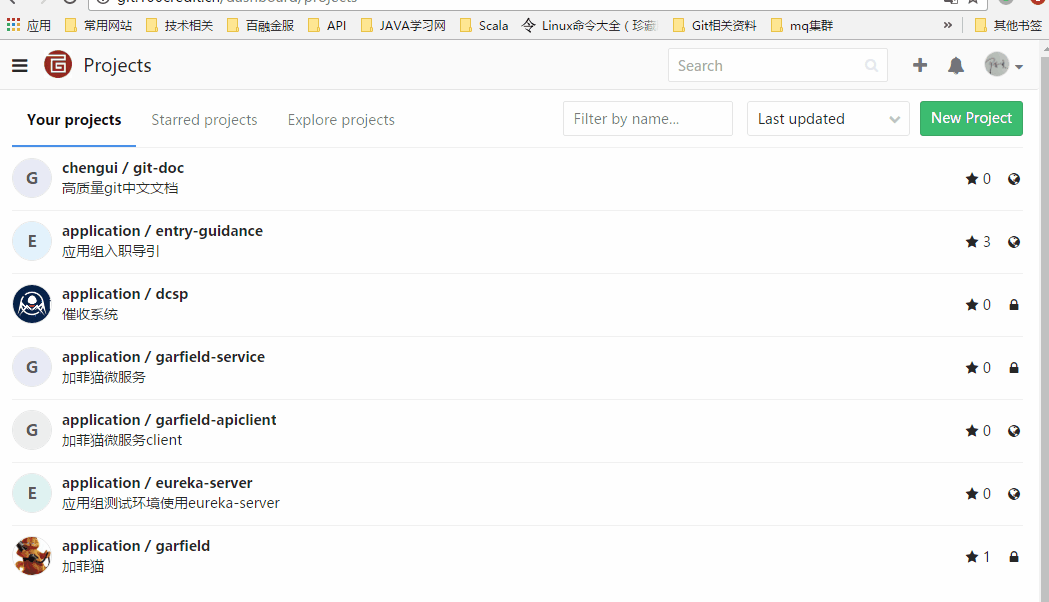
Task: Focus the header Search field
Action: [x=777, y=66]
